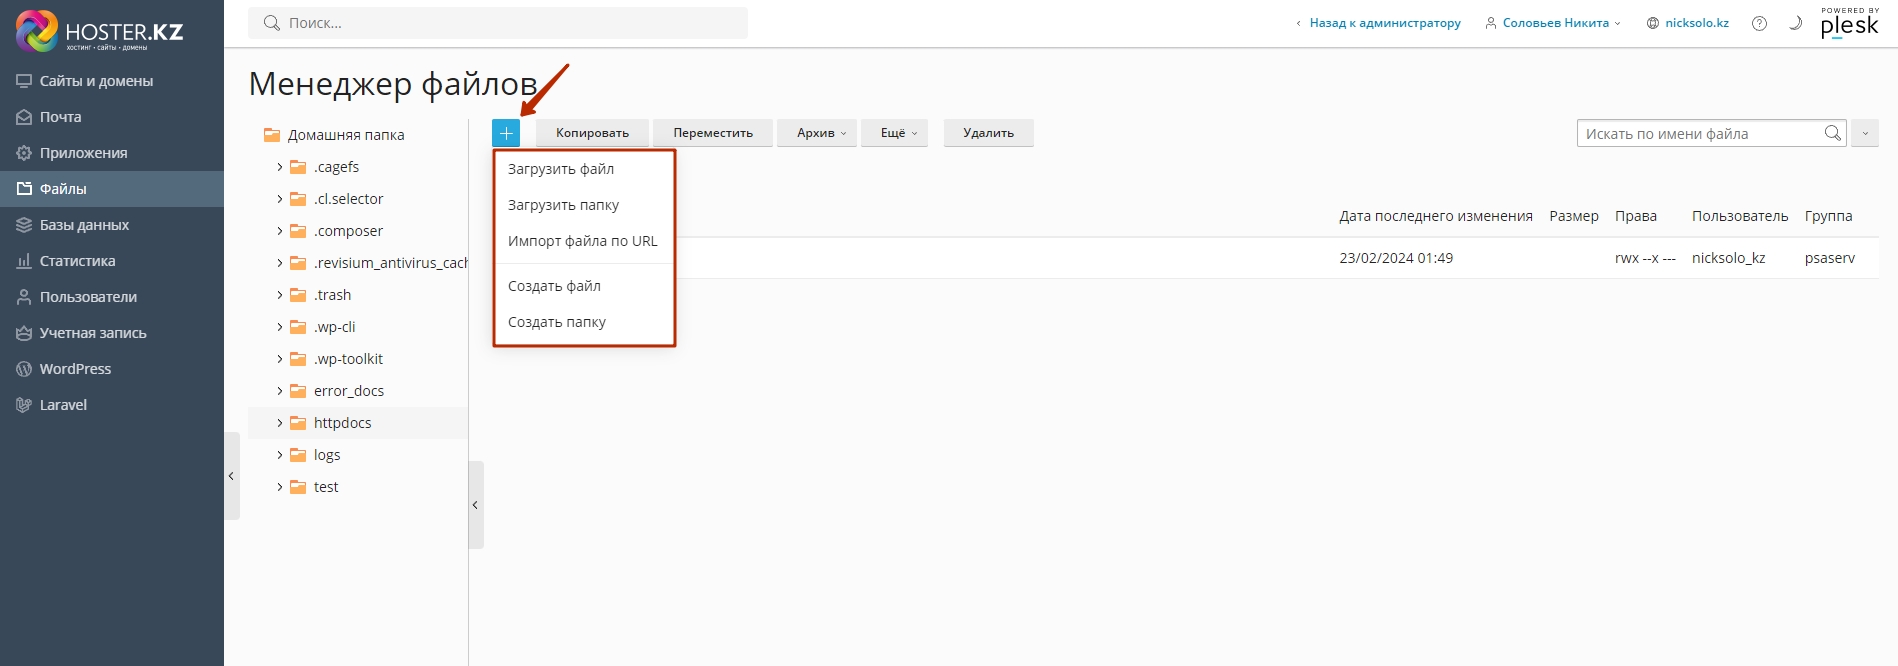Select the .wp-cli folder name
Viewport: 1898px width, 666px height.
point(334,327)
